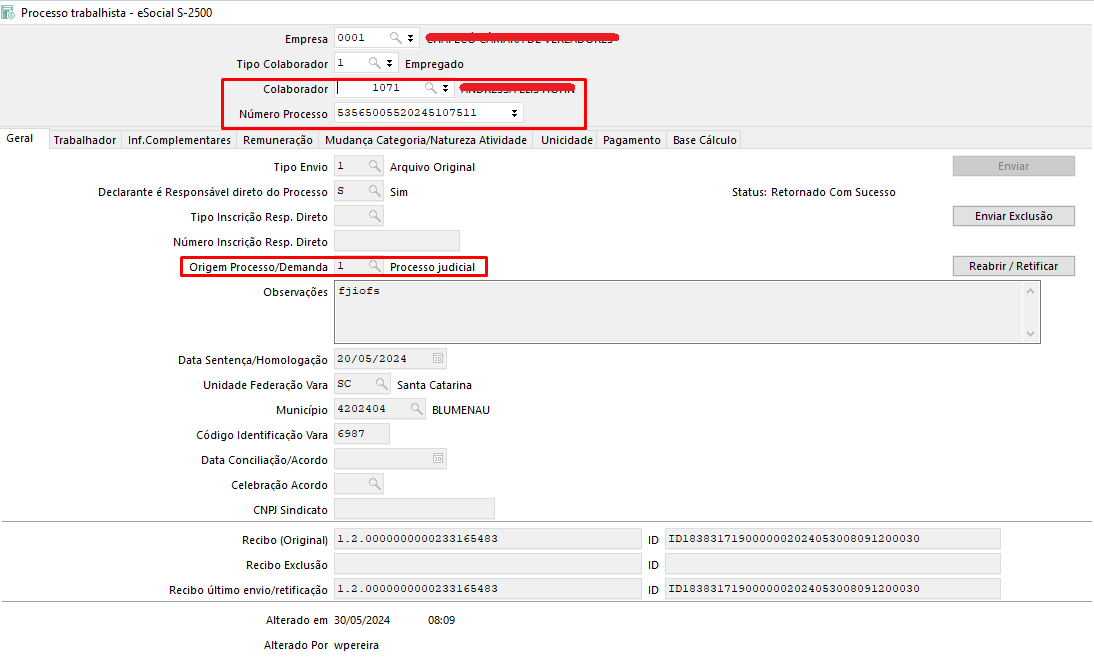Open the Declarante é Responsável lookup magnifier
1094x658 pixels.
(x=375, y=190)
